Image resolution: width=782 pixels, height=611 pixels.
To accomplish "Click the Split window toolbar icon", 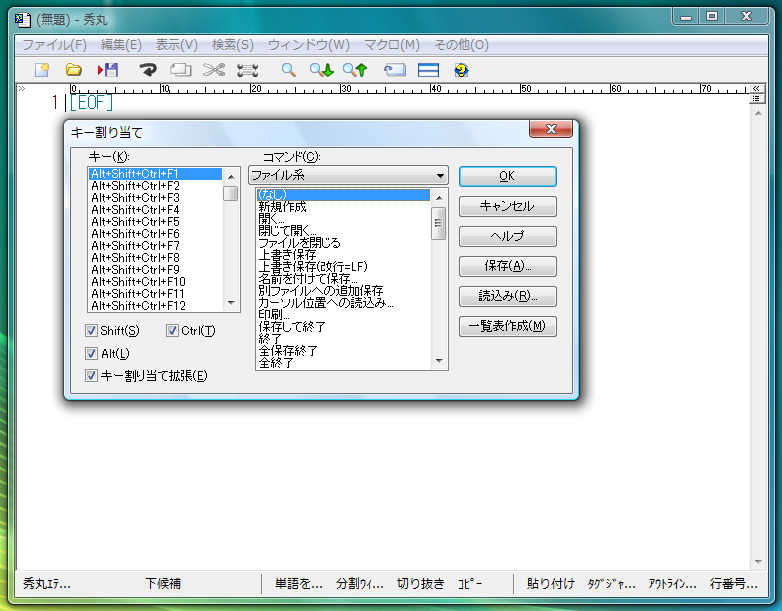I will pos(428,70).
